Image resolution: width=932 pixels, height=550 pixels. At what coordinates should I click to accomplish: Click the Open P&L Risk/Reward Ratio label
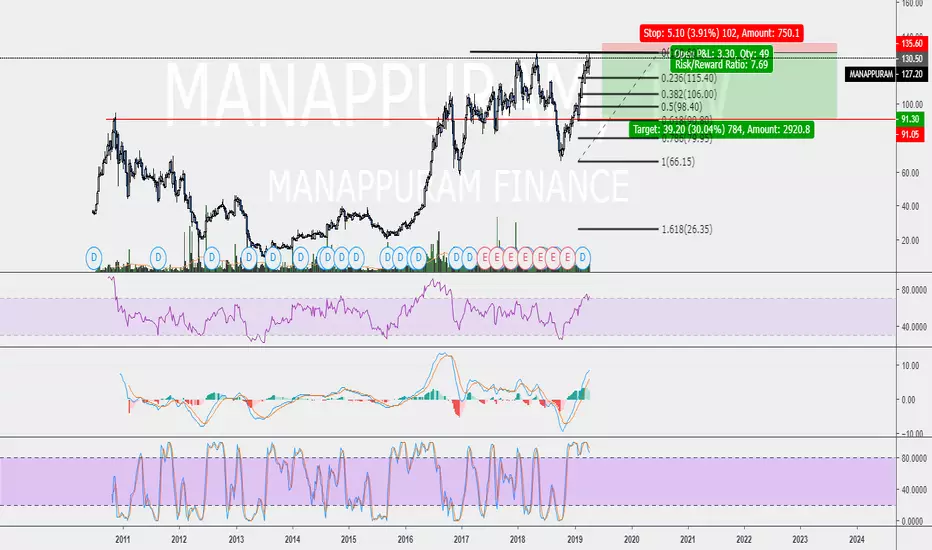point(722,59)
